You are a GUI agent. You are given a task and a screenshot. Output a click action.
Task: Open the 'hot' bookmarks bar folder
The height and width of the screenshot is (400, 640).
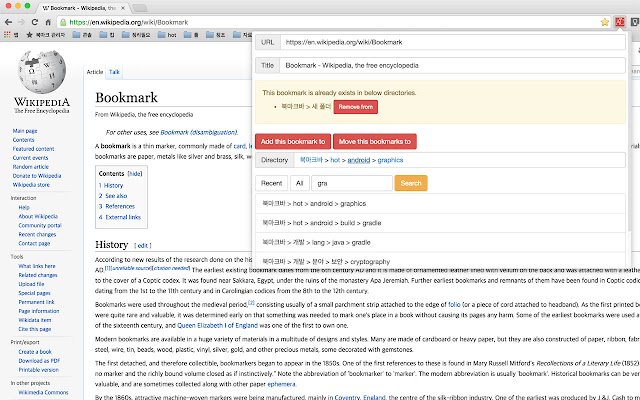click(x=167, y=35)
